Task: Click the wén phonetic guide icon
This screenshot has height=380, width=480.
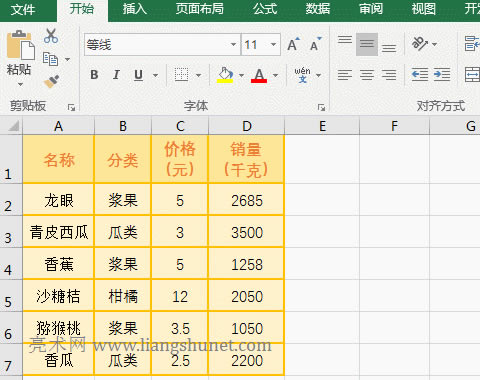Action: pos(302,75)
